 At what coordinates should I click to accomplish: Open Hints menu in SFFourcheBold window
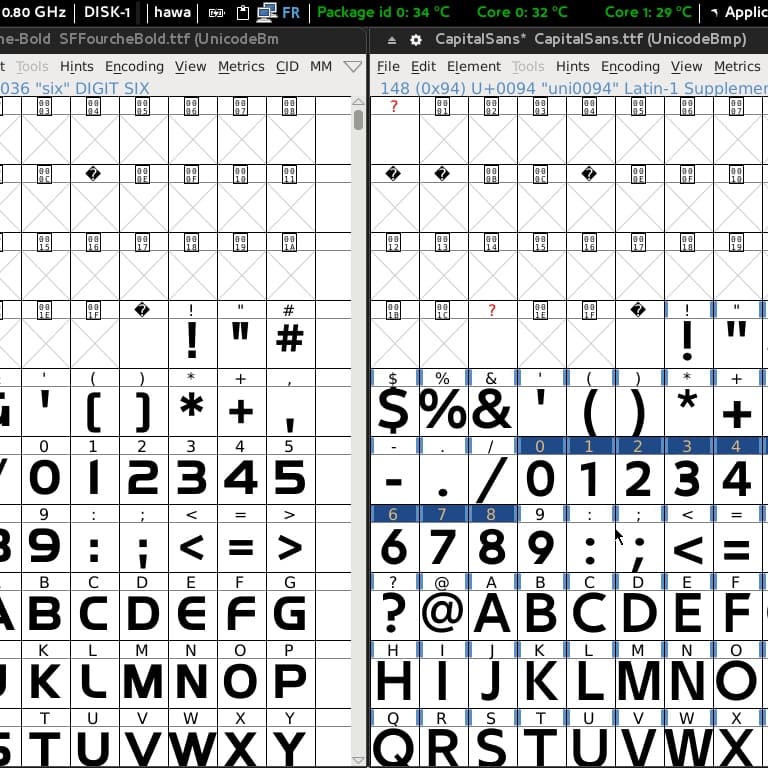pyautogui.click(x=76, y=66)
